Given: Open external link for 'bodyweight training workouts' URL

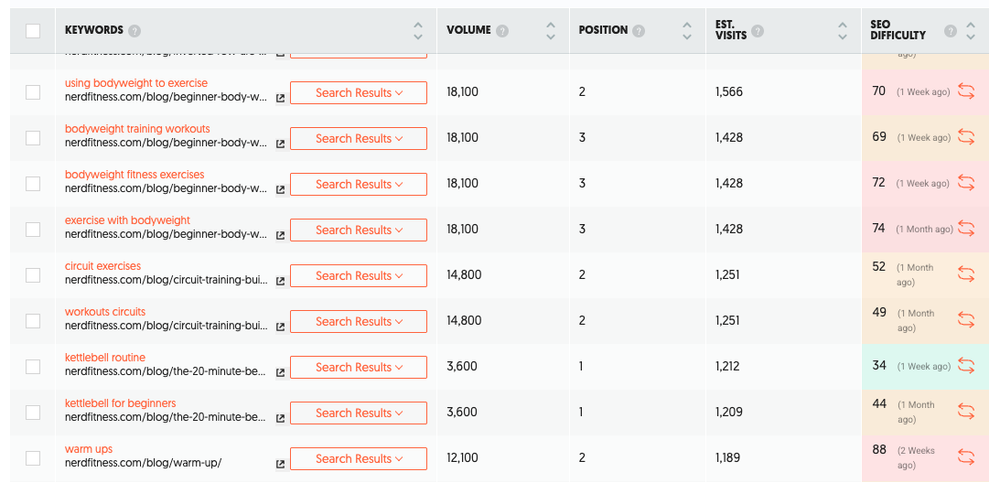Looking at the screenshot, I should [280, 145].
